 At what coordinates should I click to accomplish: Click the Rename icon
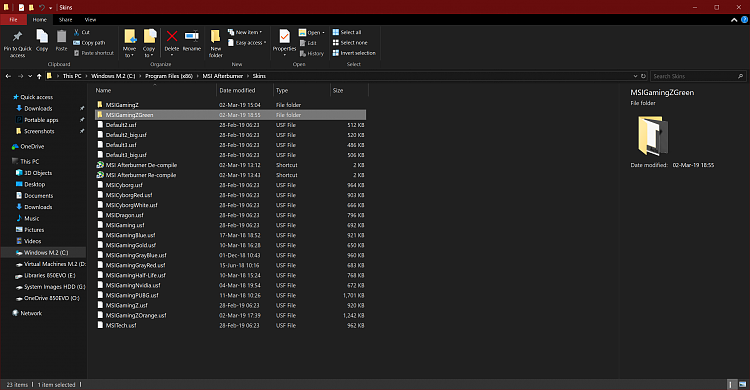point(191,36)
